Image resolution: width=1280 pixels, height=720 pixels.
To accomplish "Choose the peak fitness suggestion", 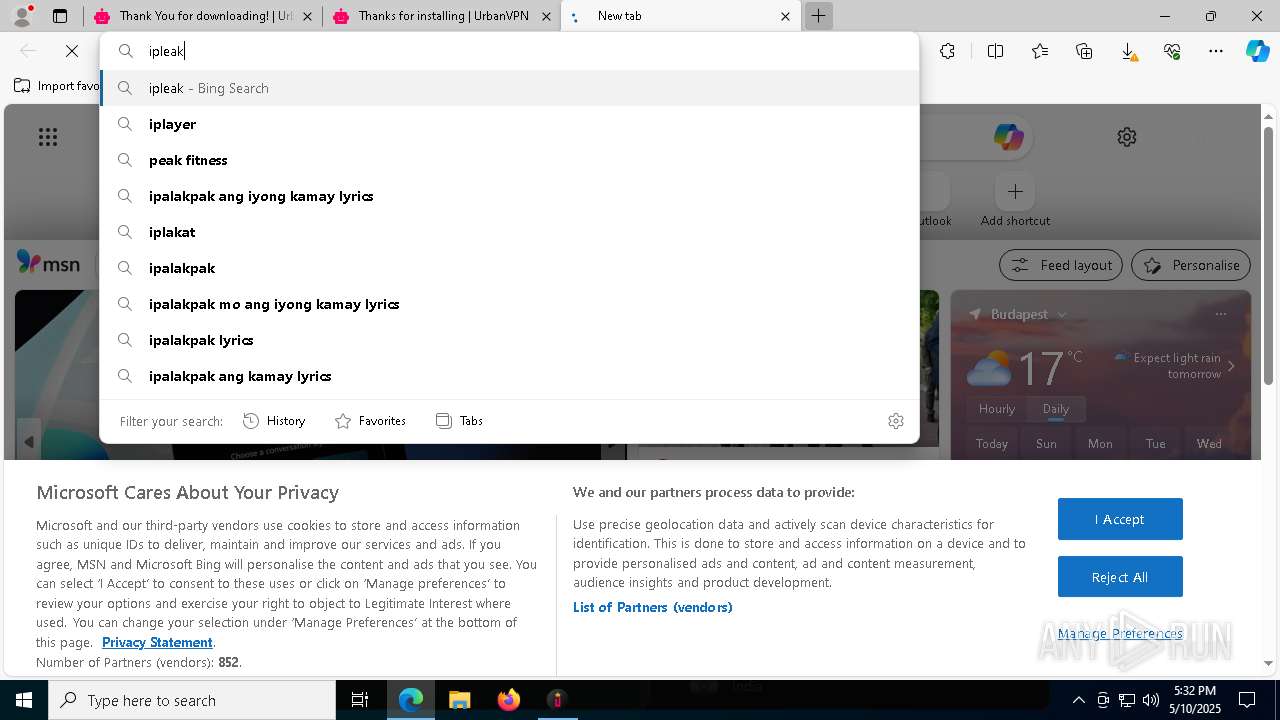I will point(509,160).
